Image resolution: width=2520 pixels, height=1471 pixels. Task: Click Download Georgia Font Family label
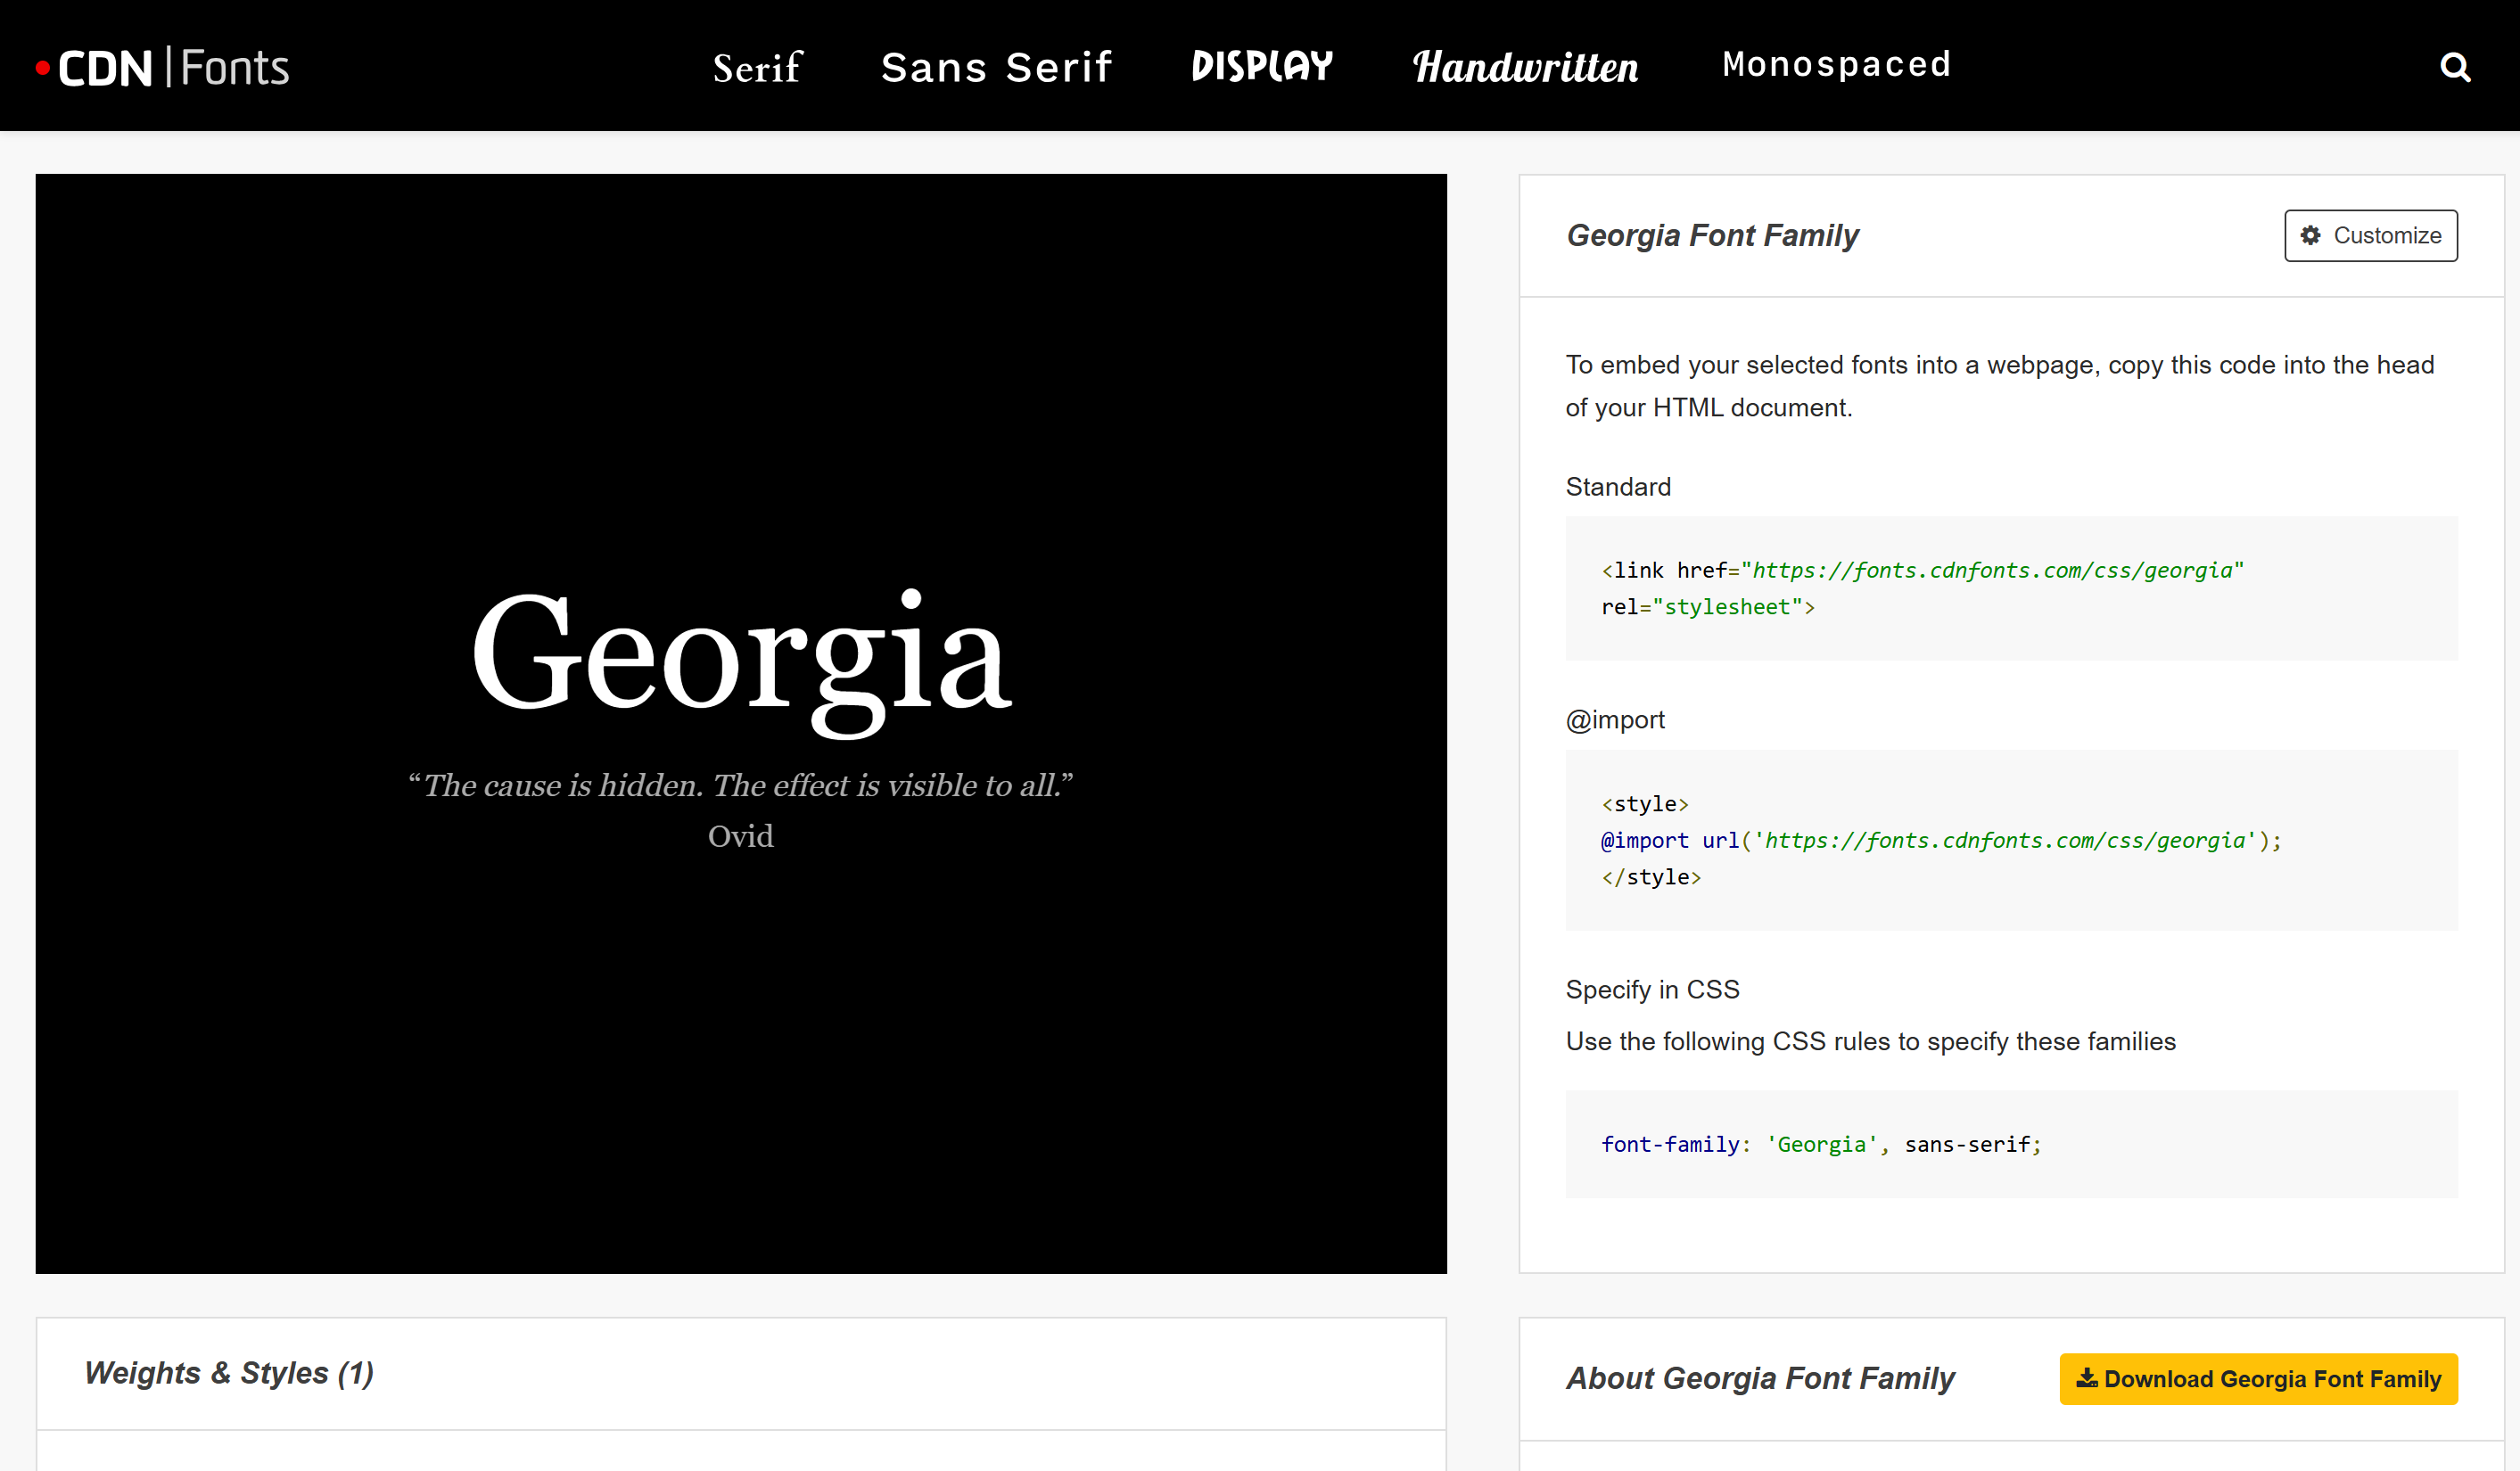[2272, 1379]
